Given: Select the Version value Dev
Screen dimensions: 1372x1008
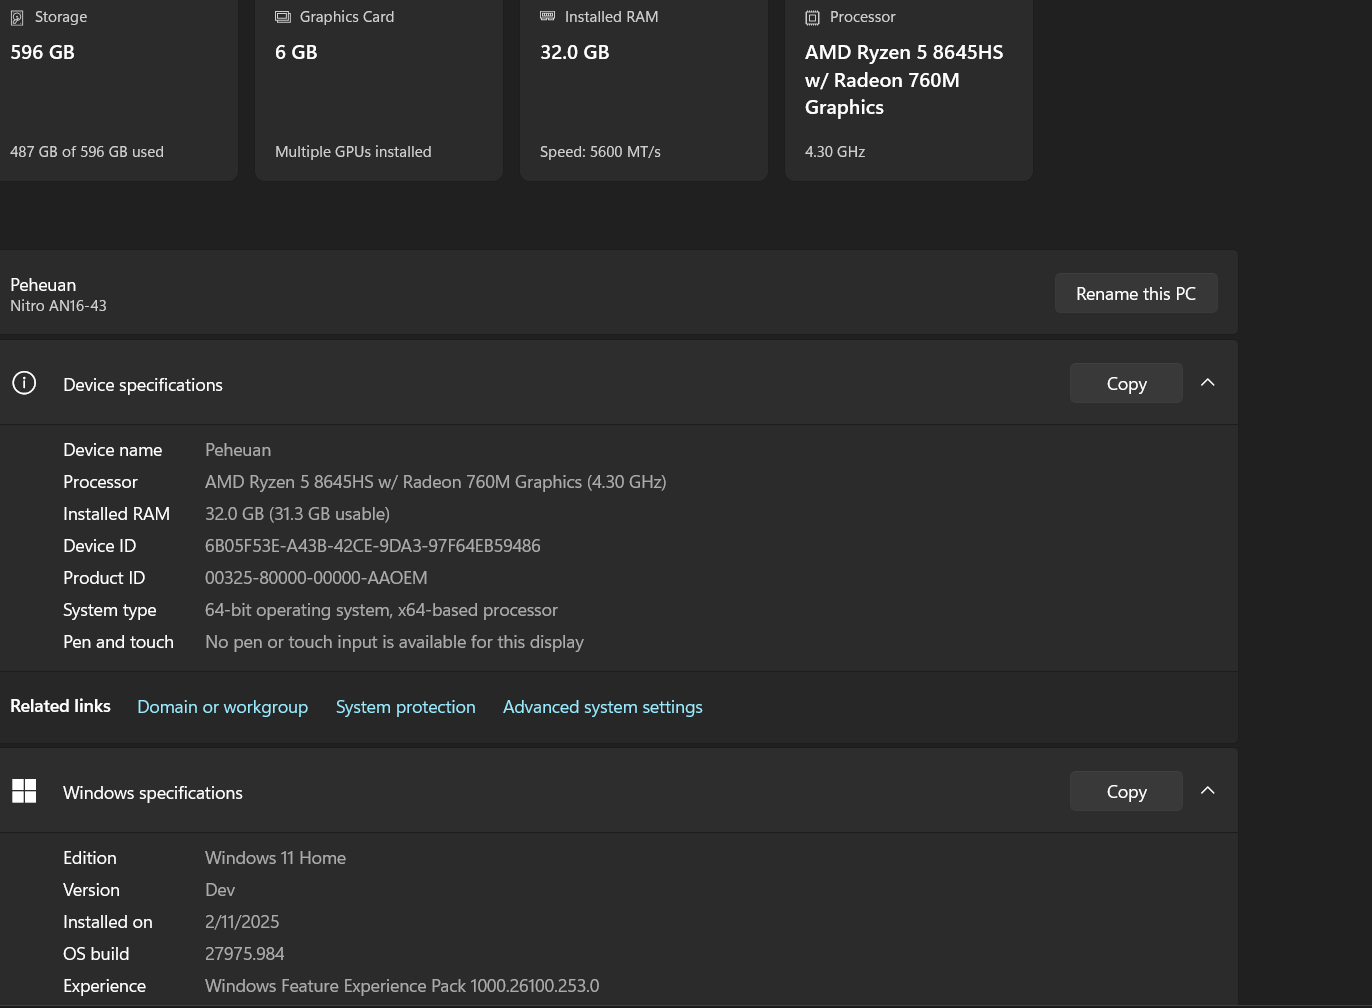Looking at the screenshot, I should (x=220, y=890).
